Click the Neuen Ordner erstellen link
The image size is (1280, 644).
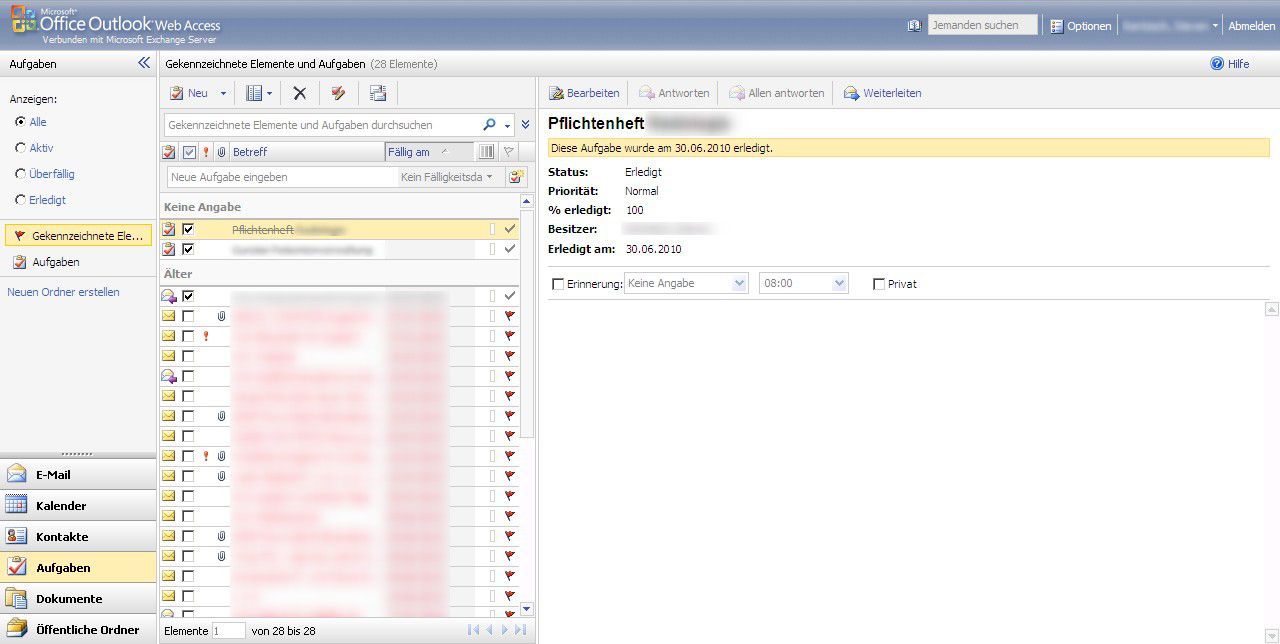point(62,291)
